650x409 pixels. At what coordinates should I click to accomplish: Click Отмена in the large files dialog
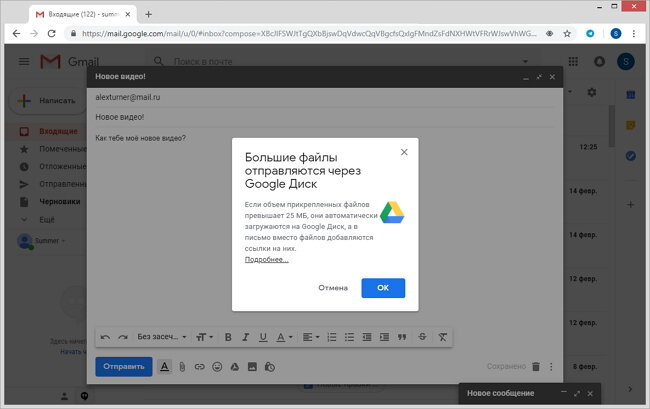click(x=333, y=288)
